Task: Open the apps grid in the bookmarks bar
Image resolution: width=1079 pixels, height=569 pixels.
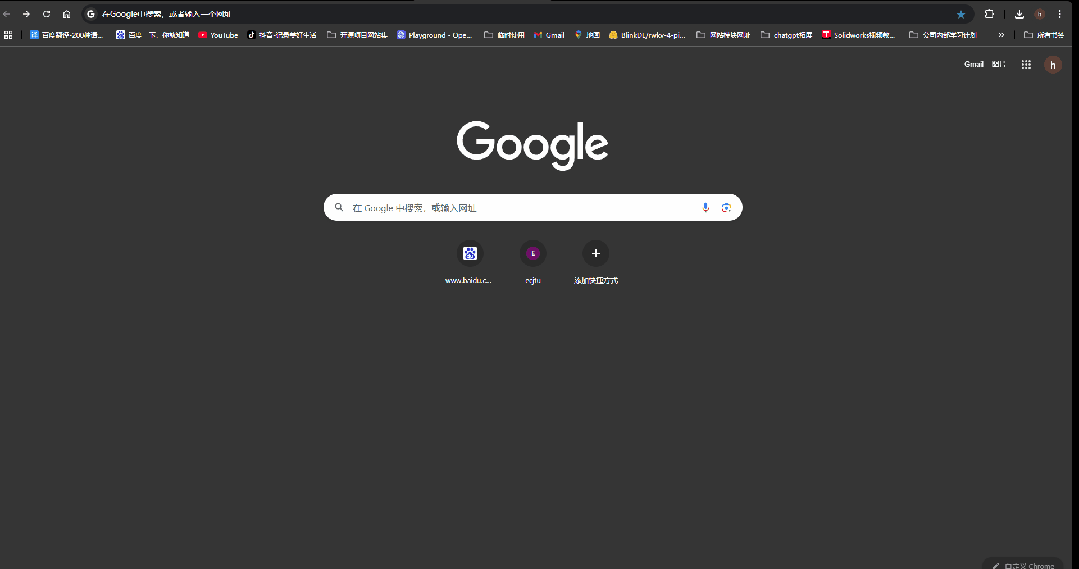Action: click(x=8, y=34)
